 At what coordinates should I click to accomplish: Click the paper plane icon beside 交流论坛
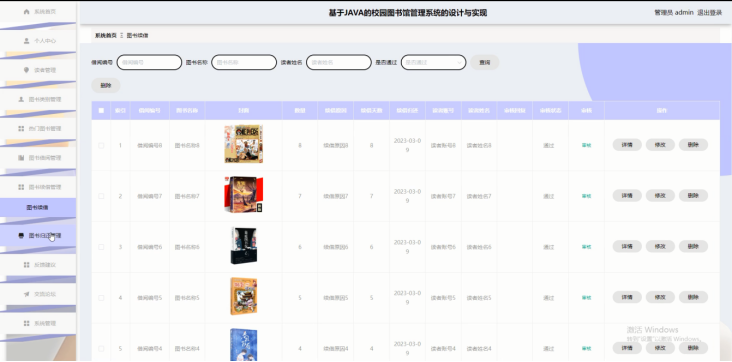26,294
